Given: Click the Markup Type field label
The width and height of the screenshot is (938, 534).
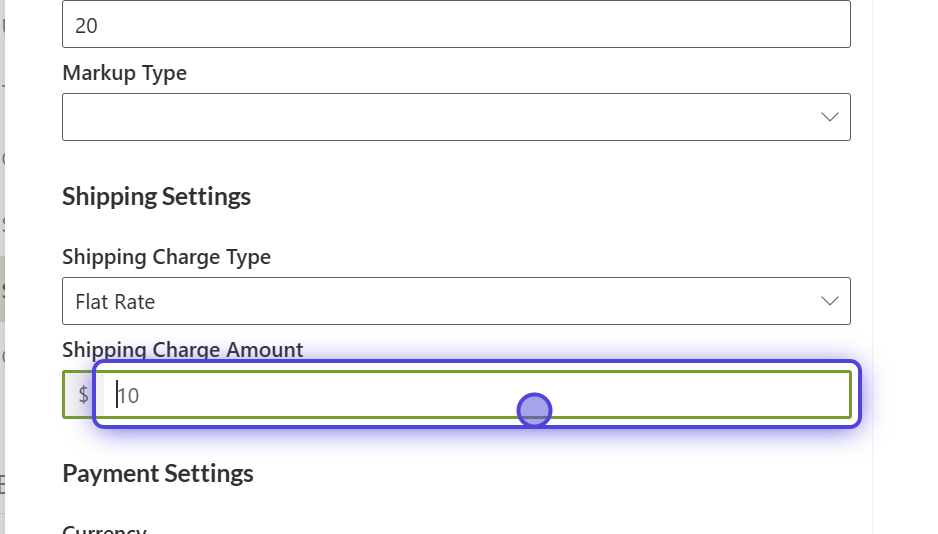Looking at the screenshot, I should 124,73.
